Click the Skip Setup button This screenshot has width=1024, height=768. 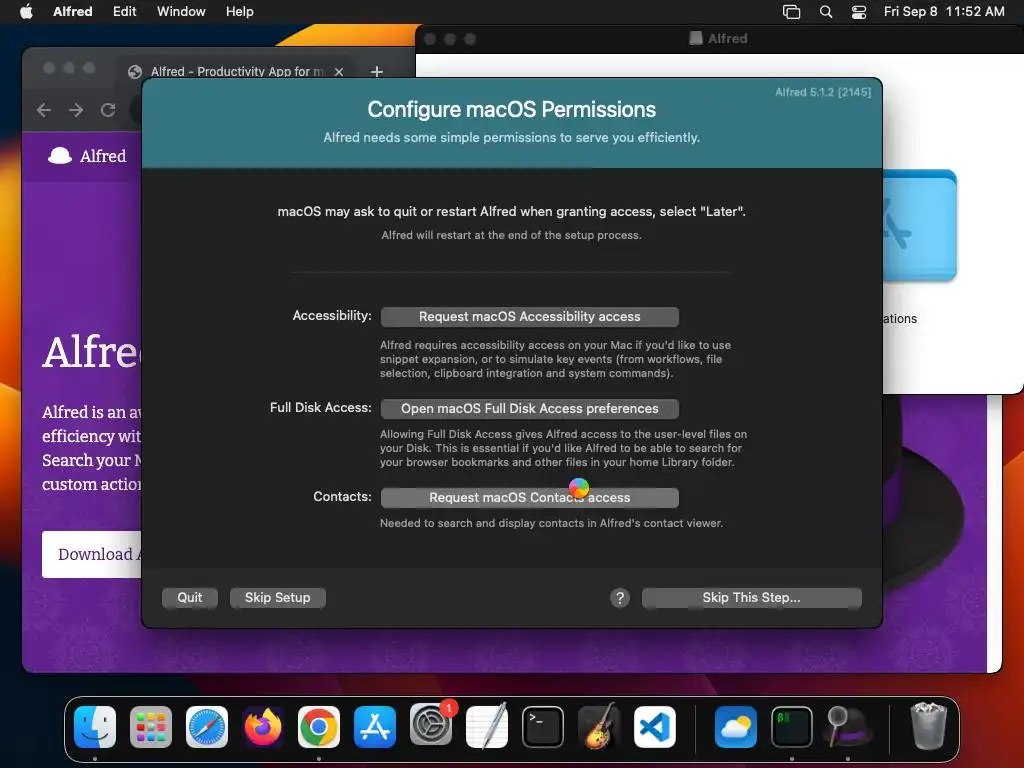coord(278,597)
